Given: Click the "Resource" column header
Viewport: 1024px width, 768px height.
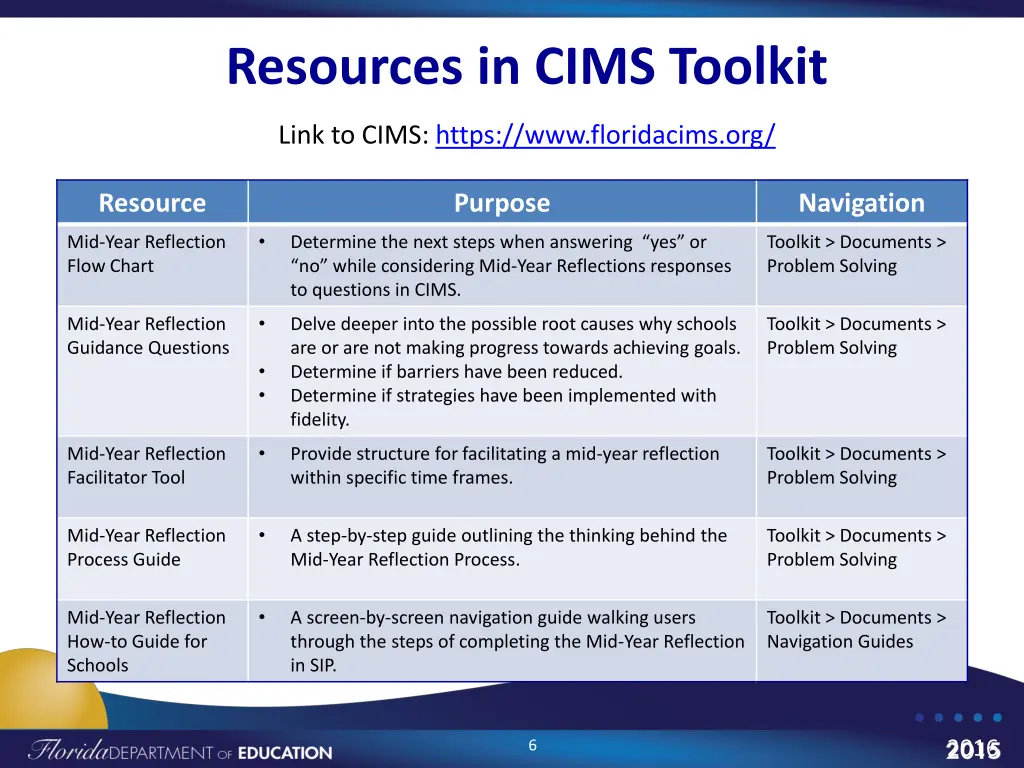Looking at the screenshot, I should click(152, 202).
